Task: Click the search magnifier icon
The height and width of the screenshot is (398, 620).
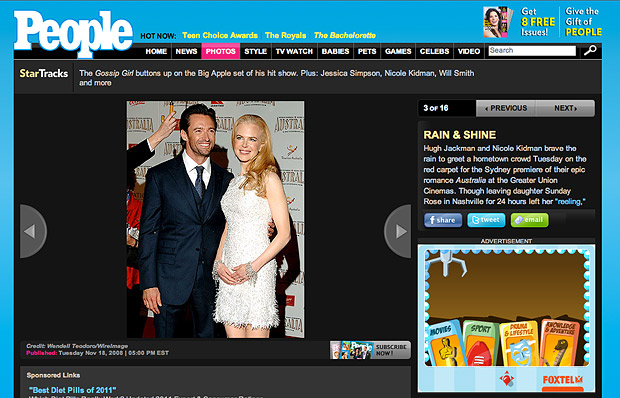Action: [590, 51]
